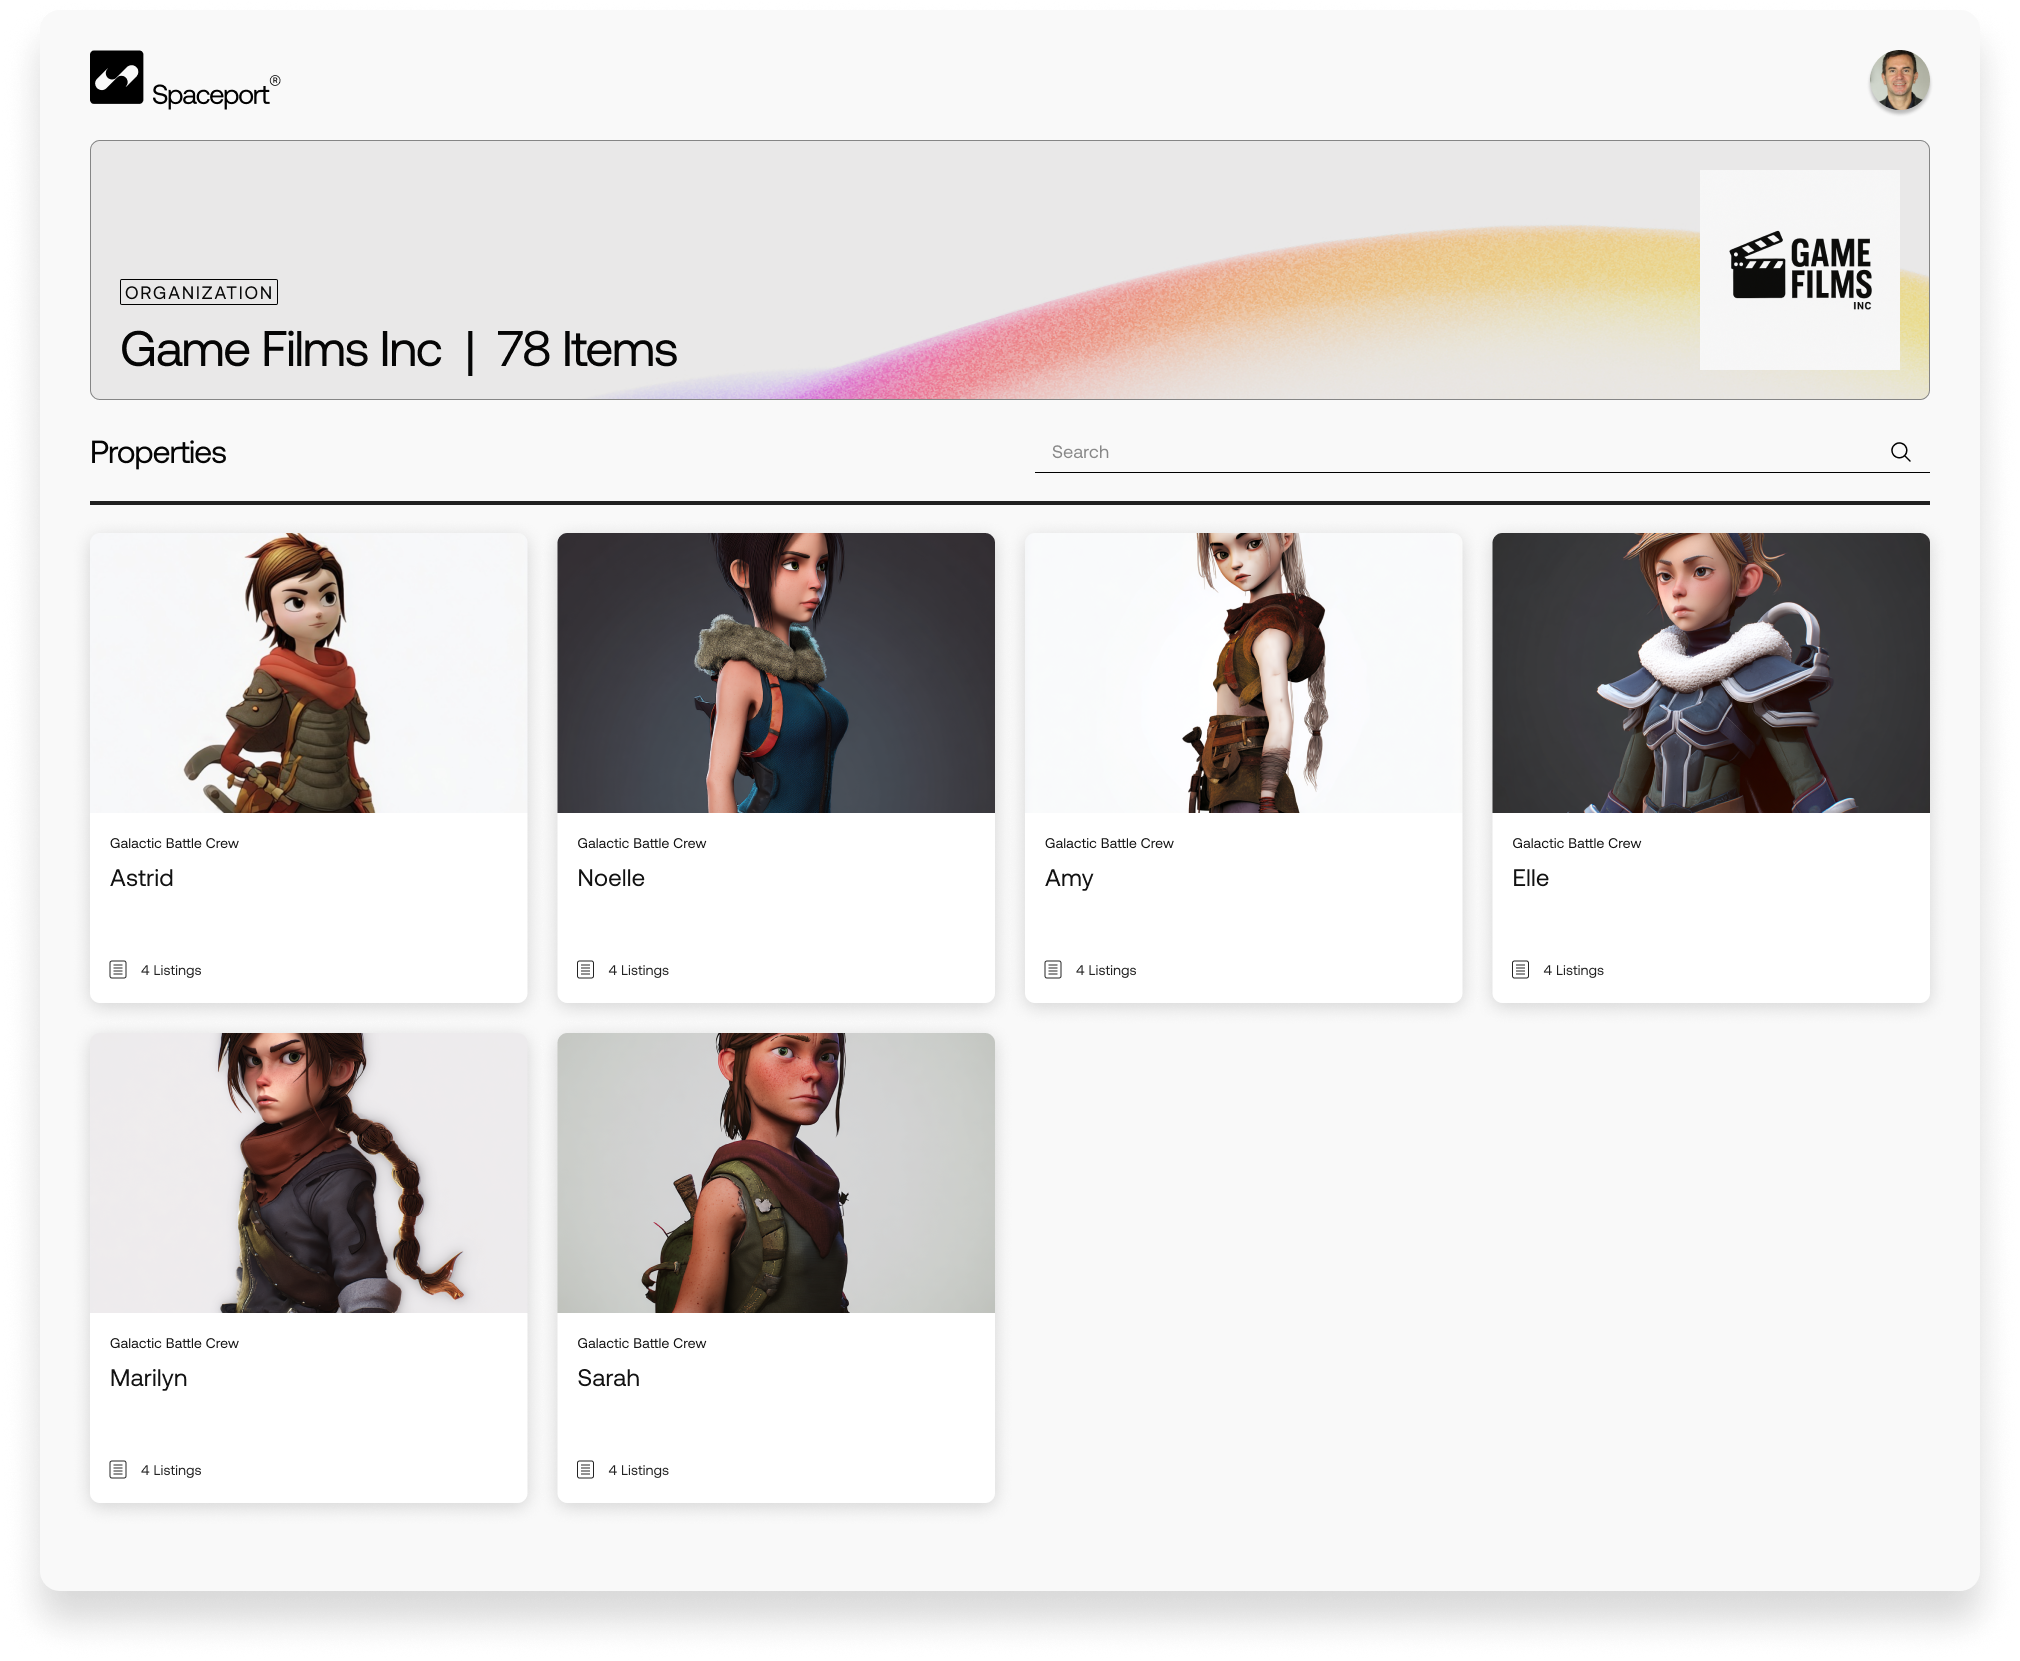Viewport: 2020px width, 1661px height.
Task: Click the ORGANIZATION label badge
Action: [x=199, y=292]
